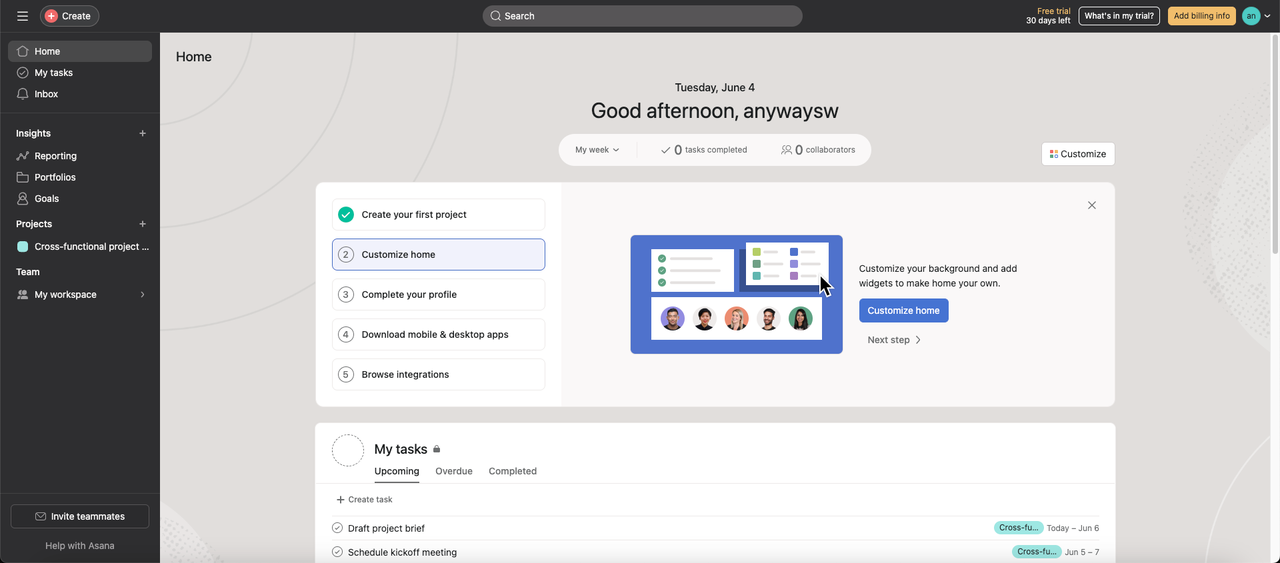Click the My tasks checkmark icon in sidebar
This screenshot has height=563, width=1280.
pos(23,73)
